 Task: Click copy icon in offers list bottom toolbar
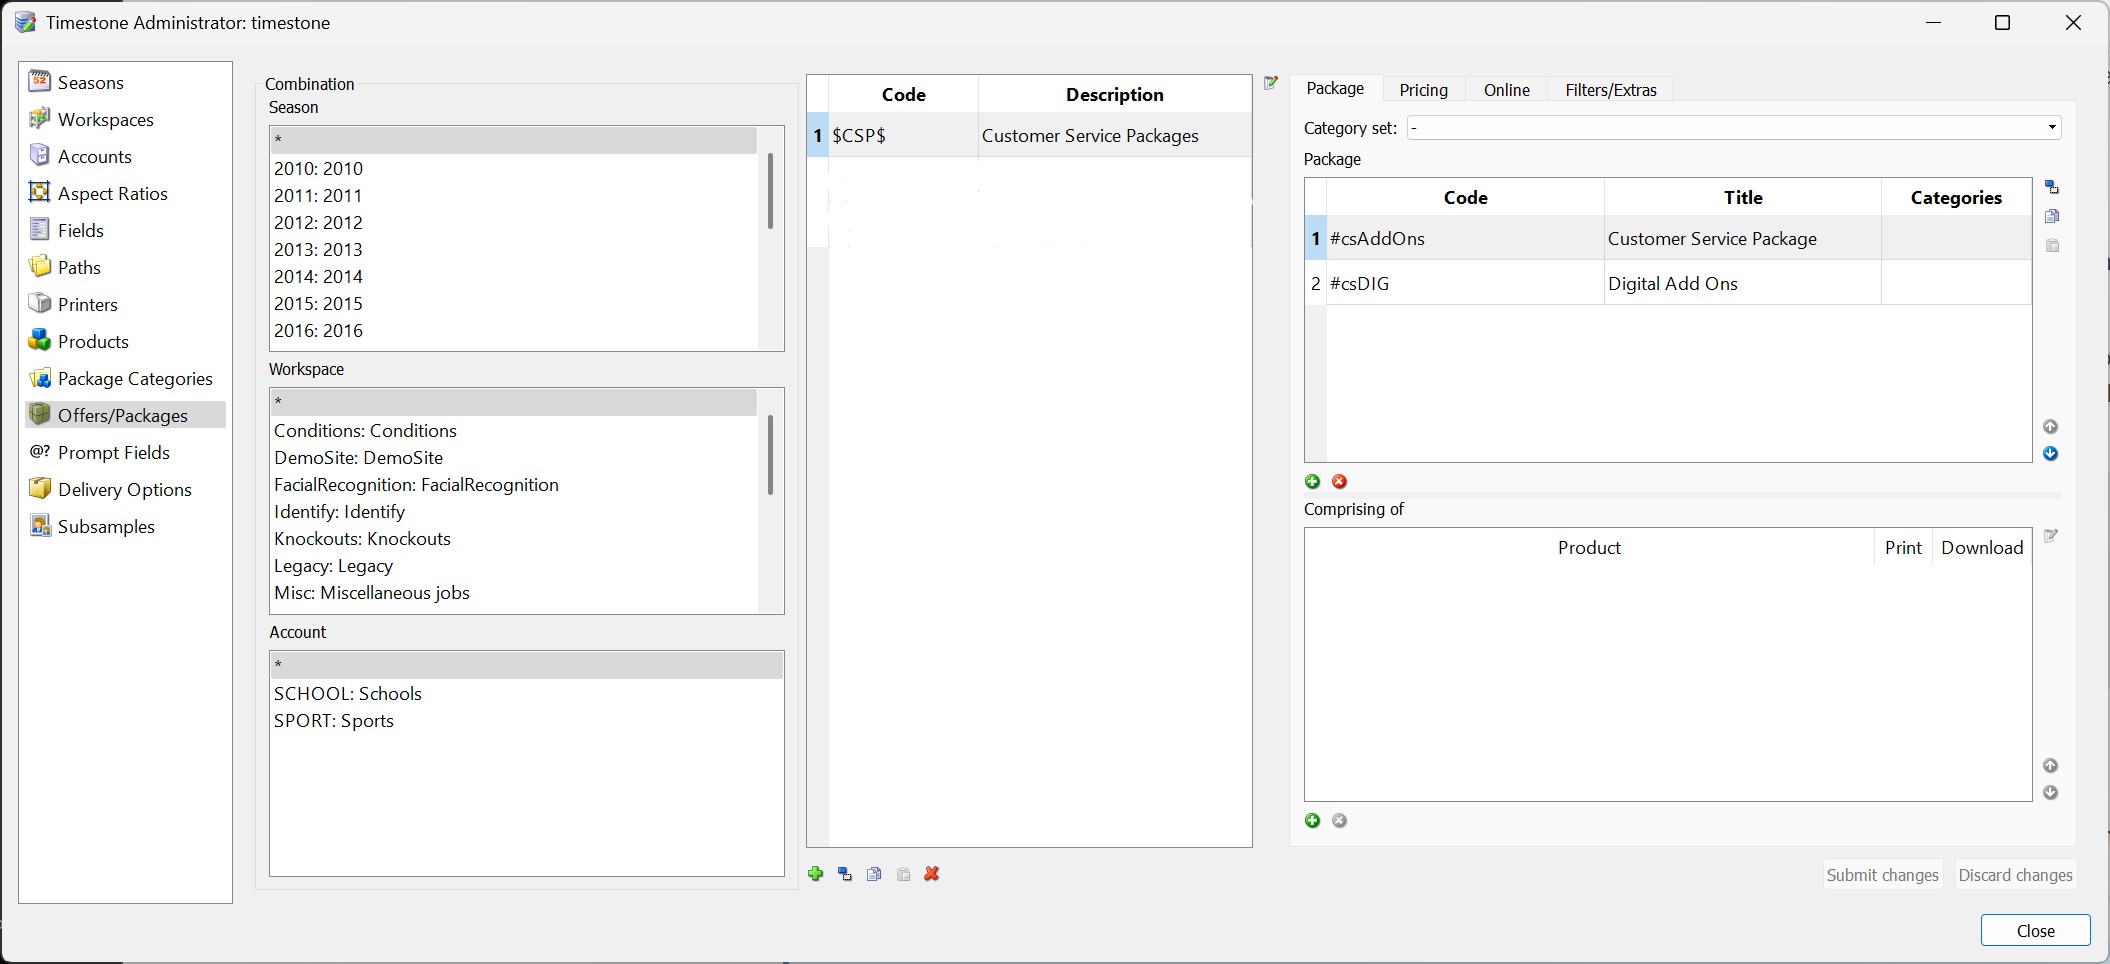click(874, 874)
